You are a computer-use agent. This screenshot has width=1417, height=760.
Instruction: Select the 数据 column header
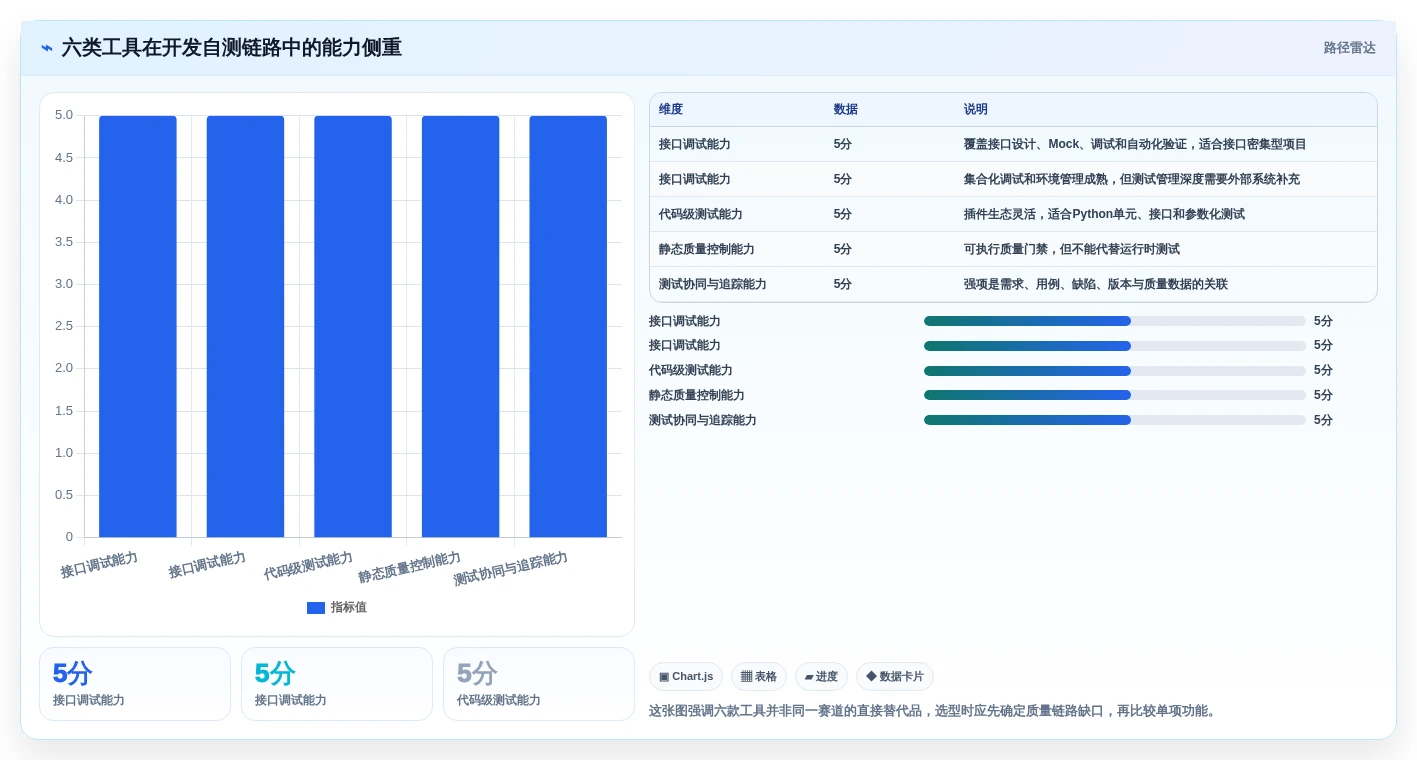click(x=846, y=110)
